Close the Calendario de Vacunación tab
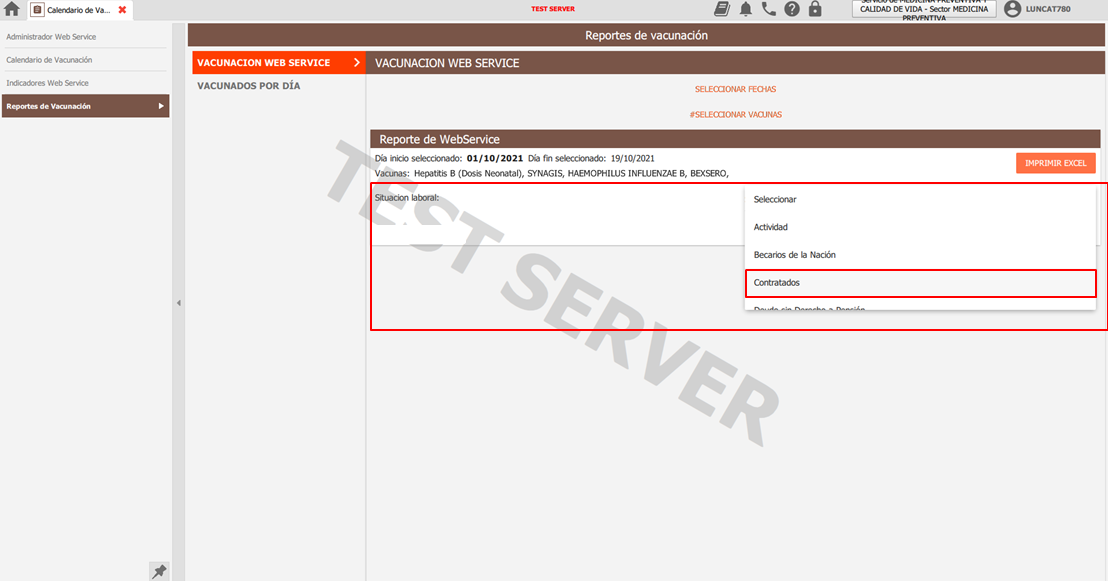 [x=122, y=9]
